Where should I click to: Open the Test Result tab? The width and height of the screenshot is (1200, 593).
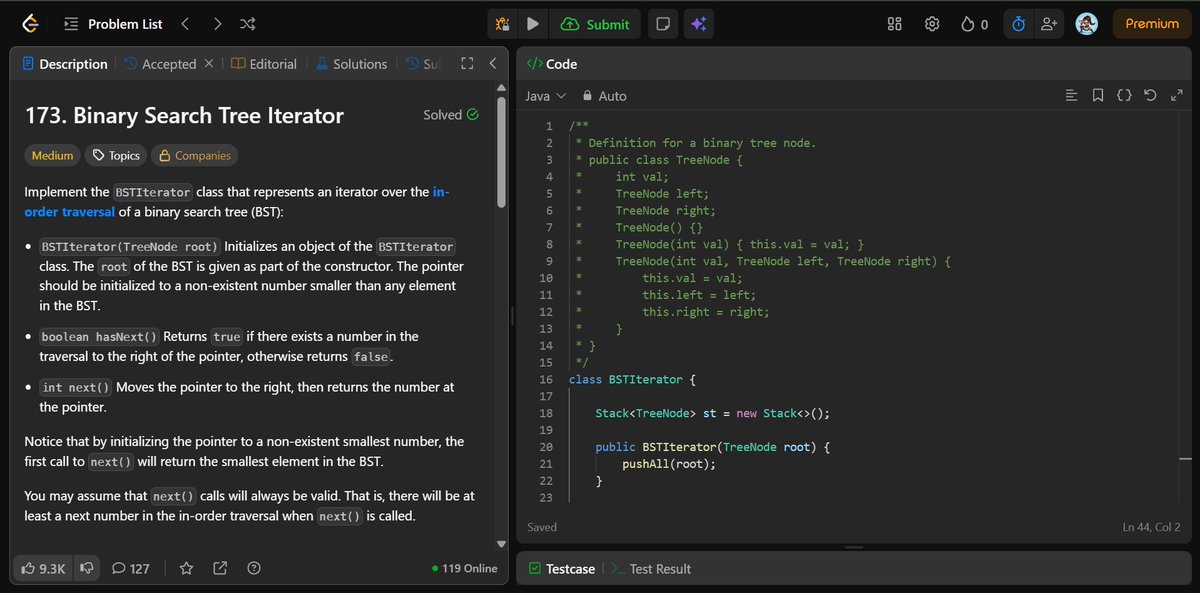click(651, 569)
